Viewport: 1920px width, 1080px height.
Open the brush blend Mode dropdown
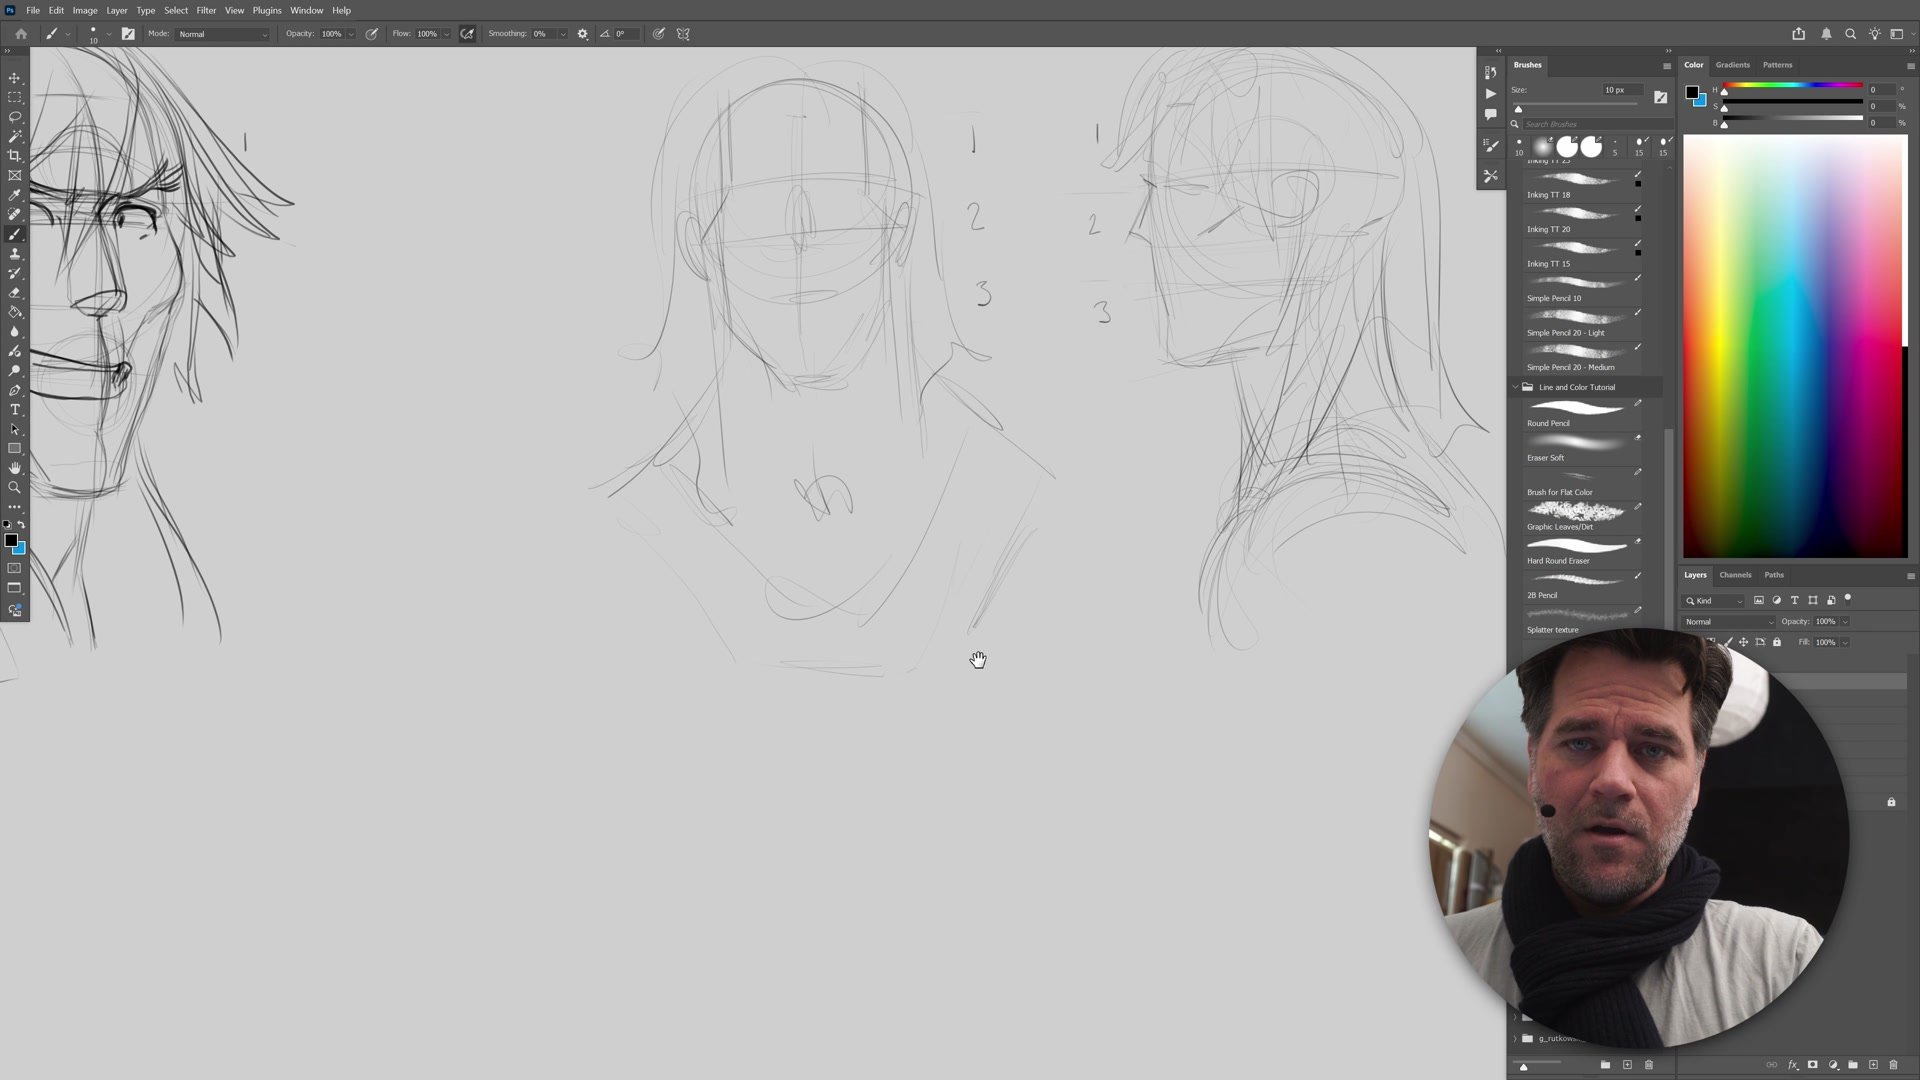point(222,34)
